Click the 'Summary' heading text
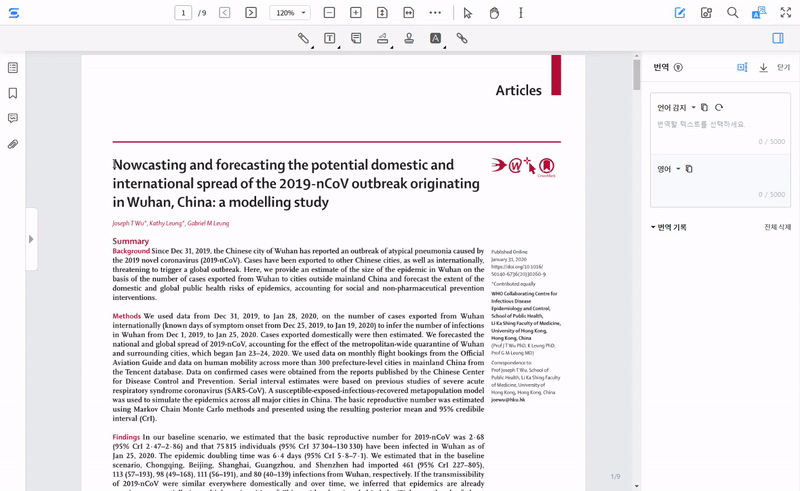This screenshot has width=800, height=491. click(131, 241)
